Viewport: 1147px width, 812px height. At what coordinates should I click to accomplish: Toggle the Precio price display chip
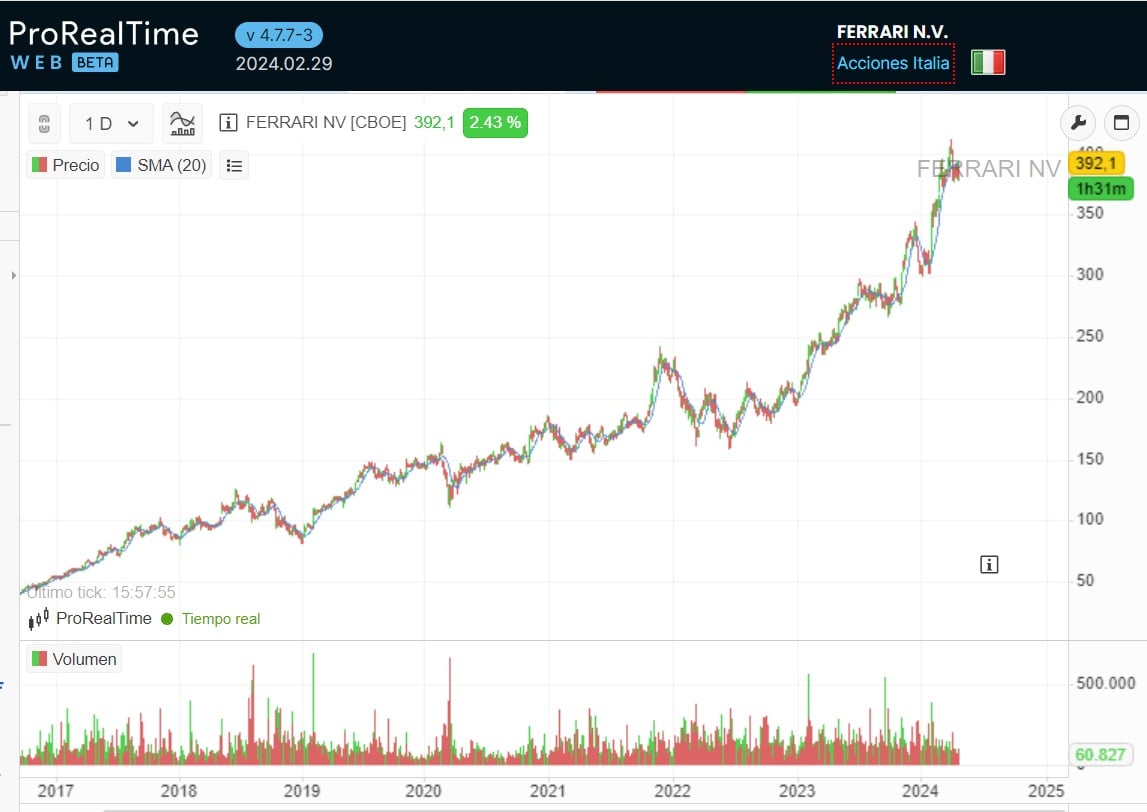64,165
